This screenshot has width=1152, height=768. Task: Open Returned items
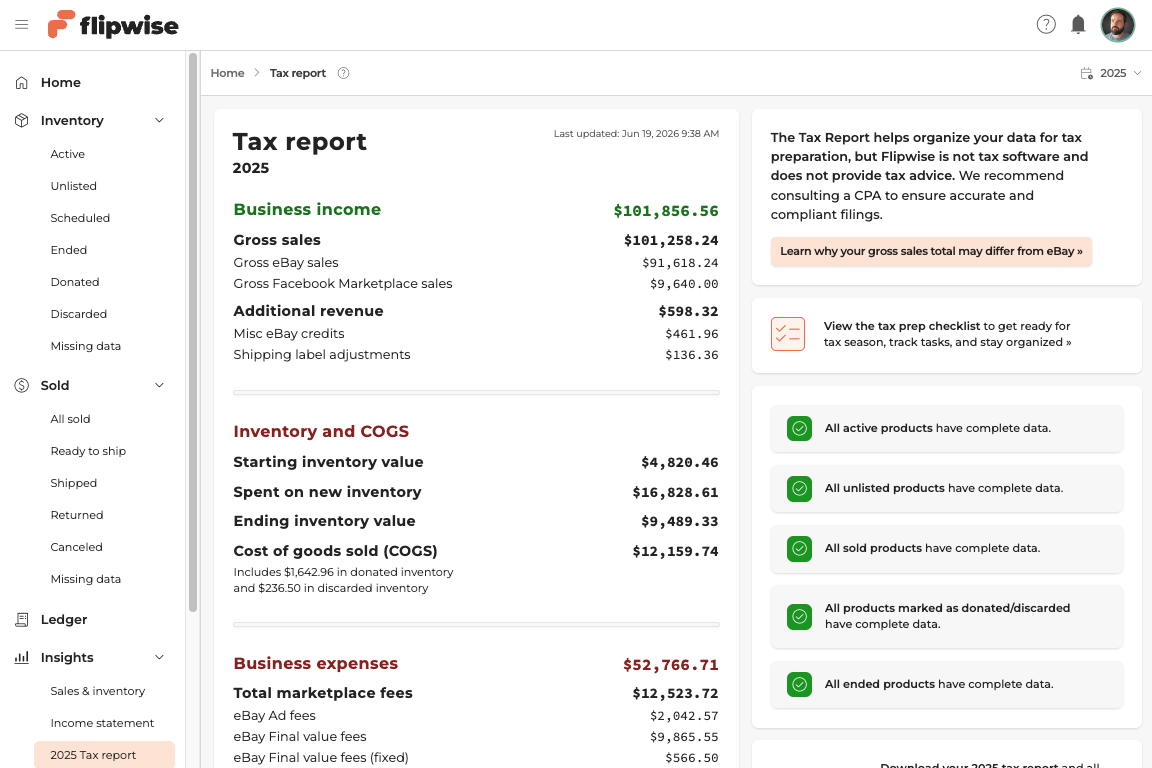76,515
